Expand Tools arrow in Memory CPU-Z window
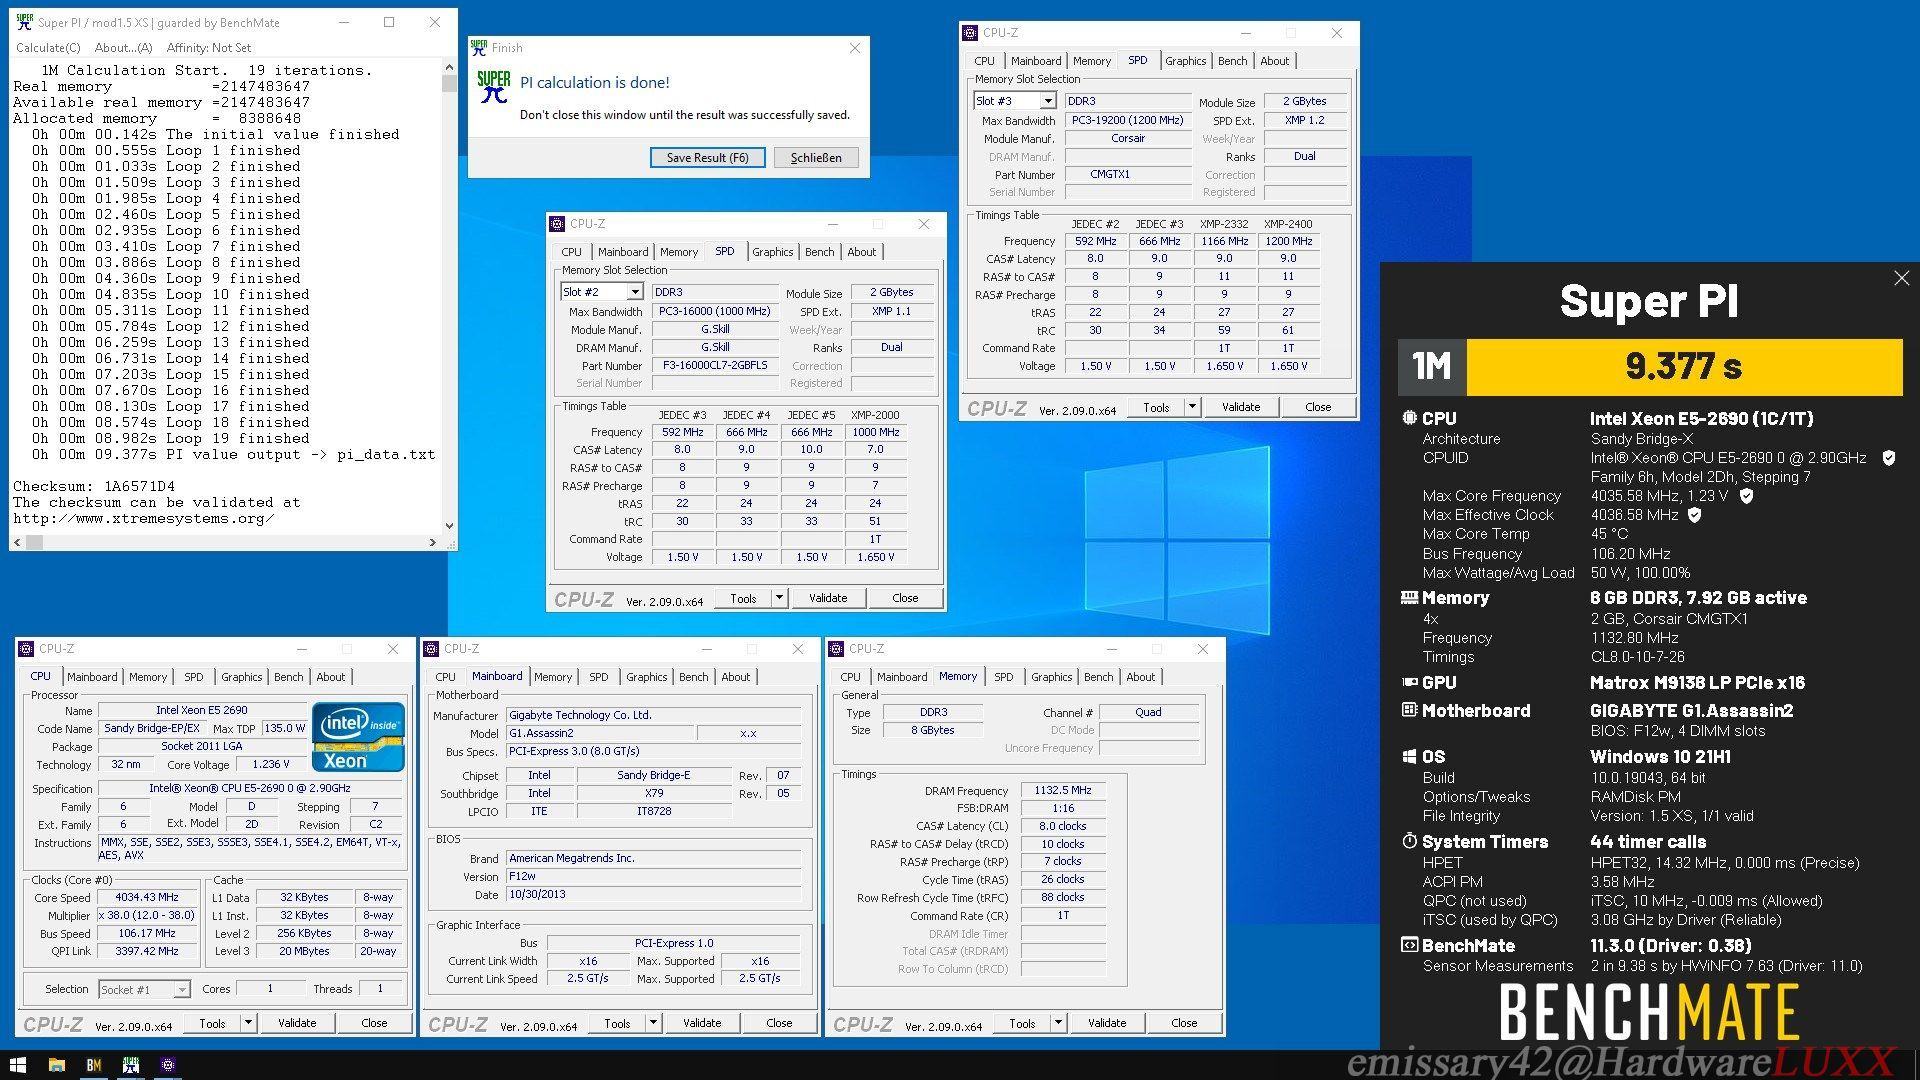This screenshot has width=1920, height=1080. click(x=1057, y=1023)
